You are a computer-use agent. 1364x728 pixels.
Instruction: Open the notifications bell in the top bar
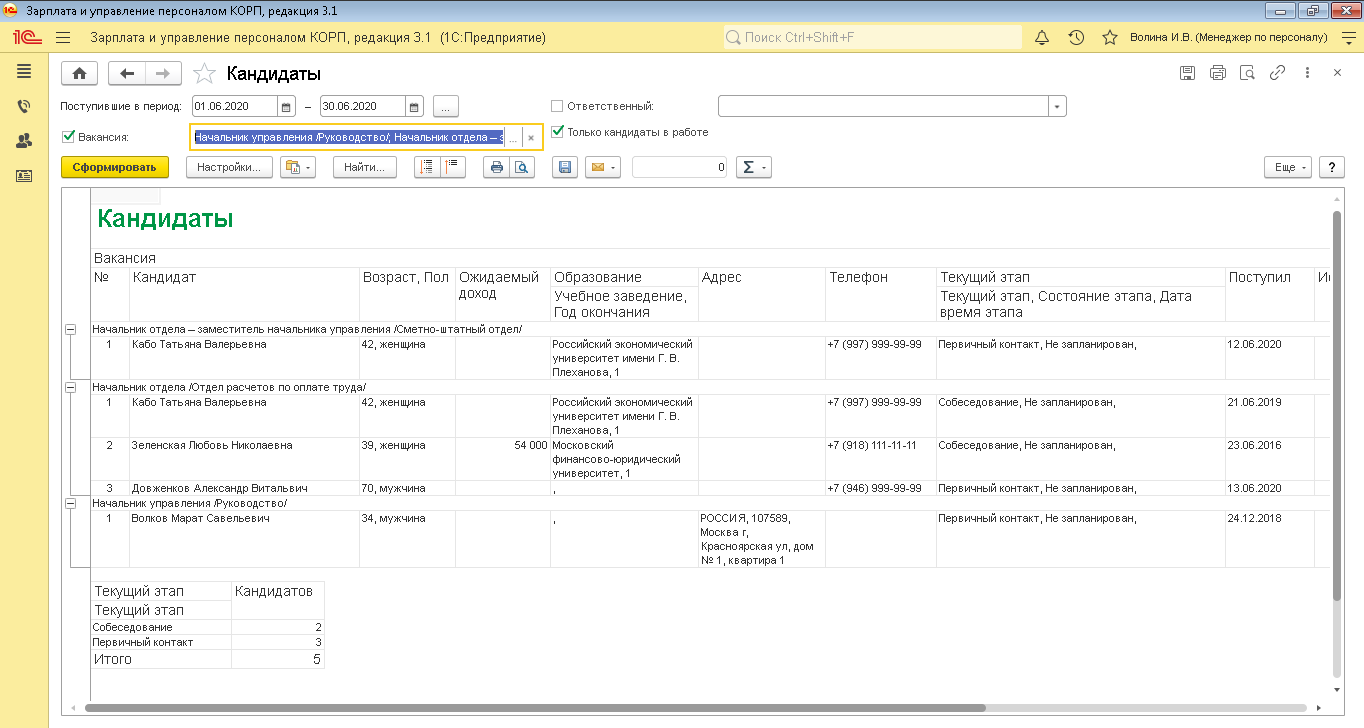(1041, 37)
